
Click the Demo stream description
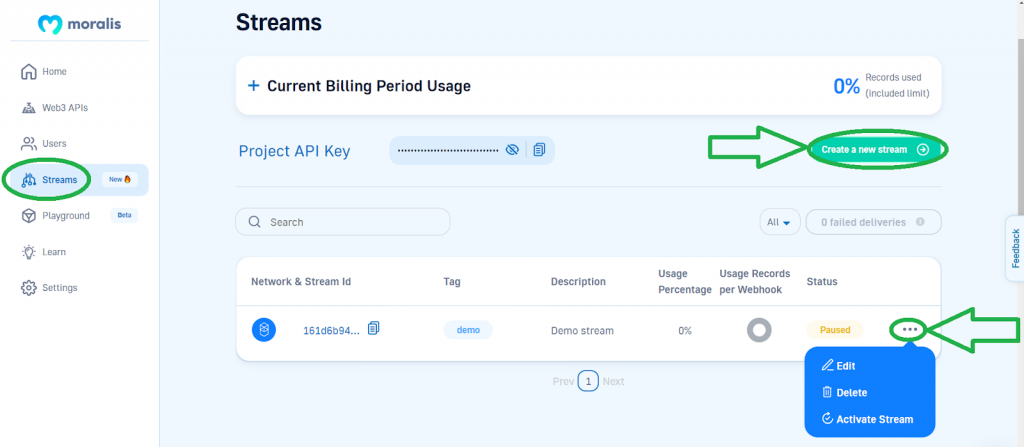click(x=583, y=331)
